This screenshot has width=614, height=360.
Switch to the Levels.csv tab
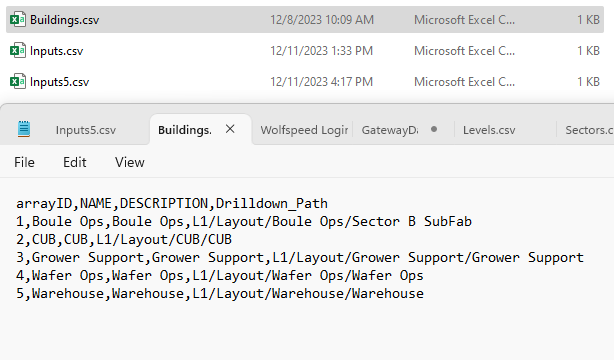coord(489,130)
